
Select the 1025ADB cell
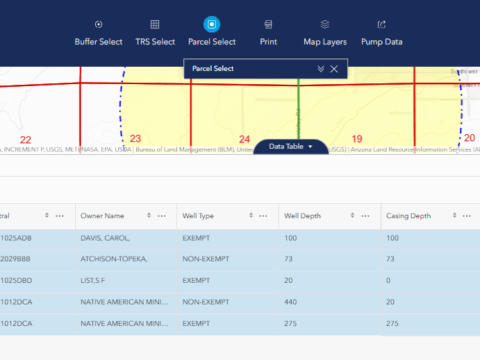37,238
